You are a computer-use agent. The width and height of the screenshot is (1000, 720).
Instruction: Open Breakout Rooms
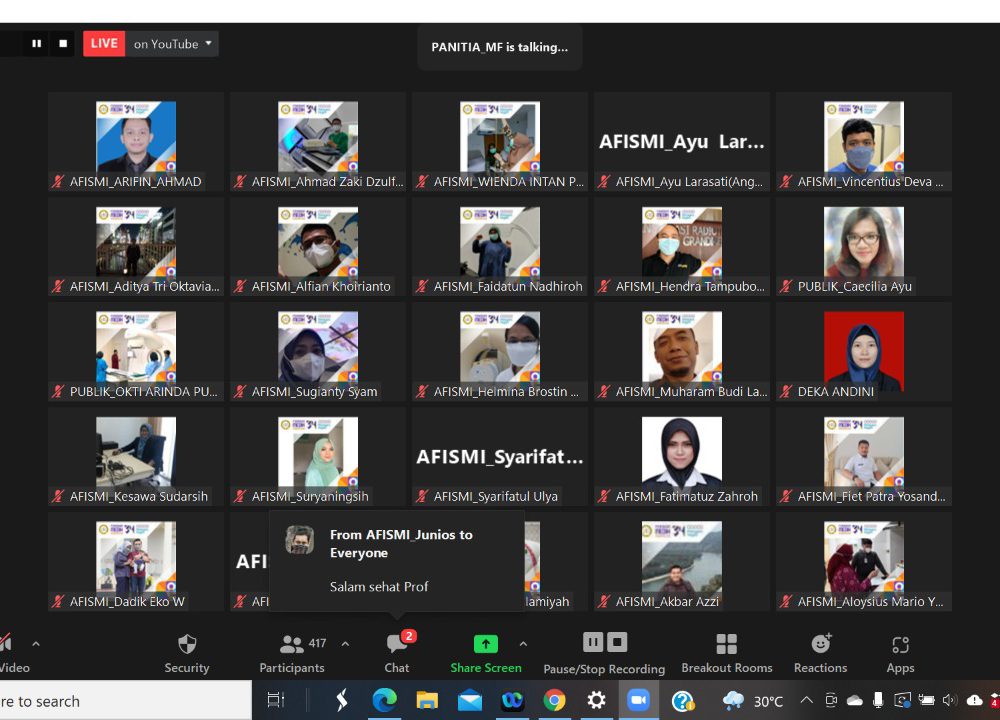pos(727,653)
